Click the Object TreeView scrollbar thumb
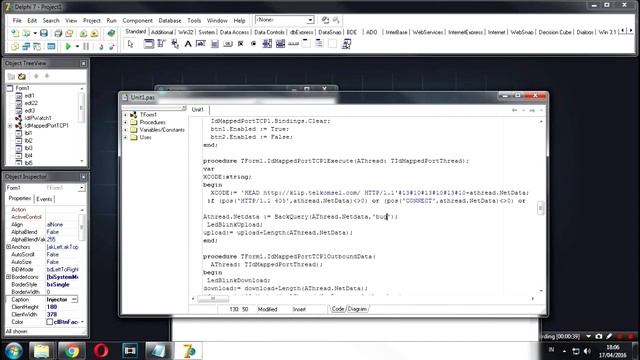The height and width of the screenshot is (360, 640). pyautogui.click(x=81, y=107)
